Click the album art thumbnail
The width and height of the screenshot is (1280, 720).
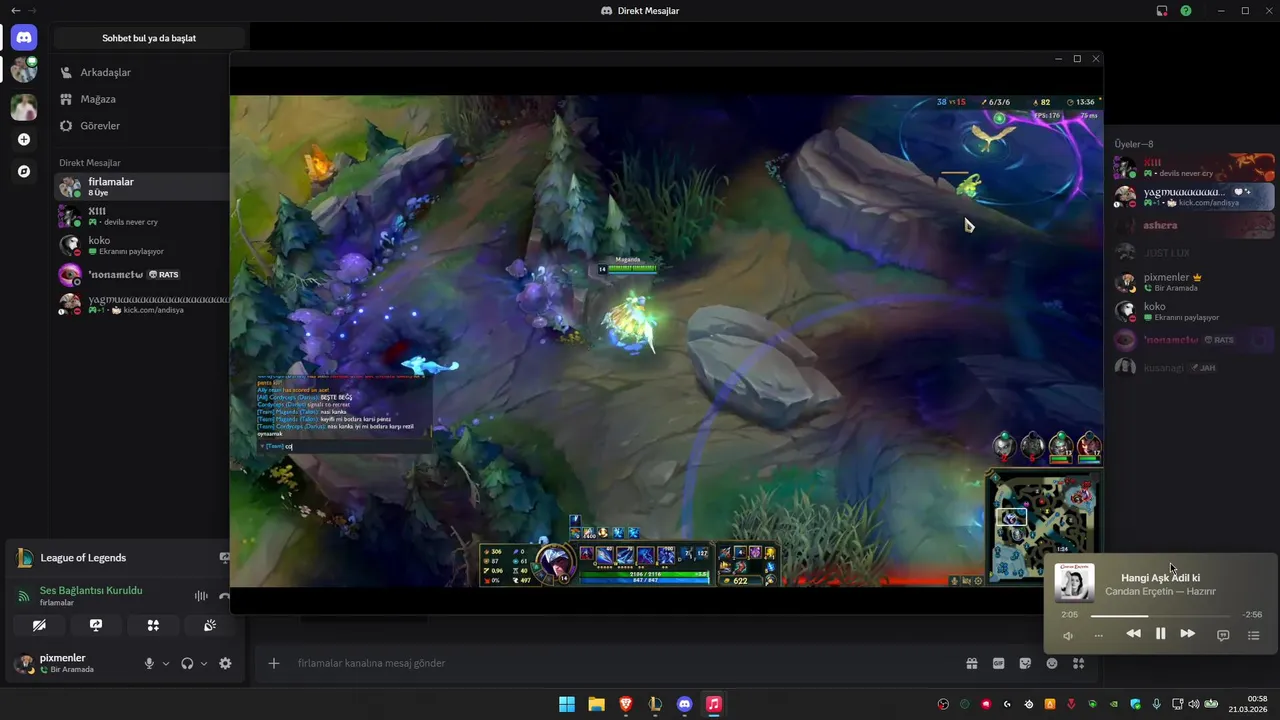coord(1075,583)
